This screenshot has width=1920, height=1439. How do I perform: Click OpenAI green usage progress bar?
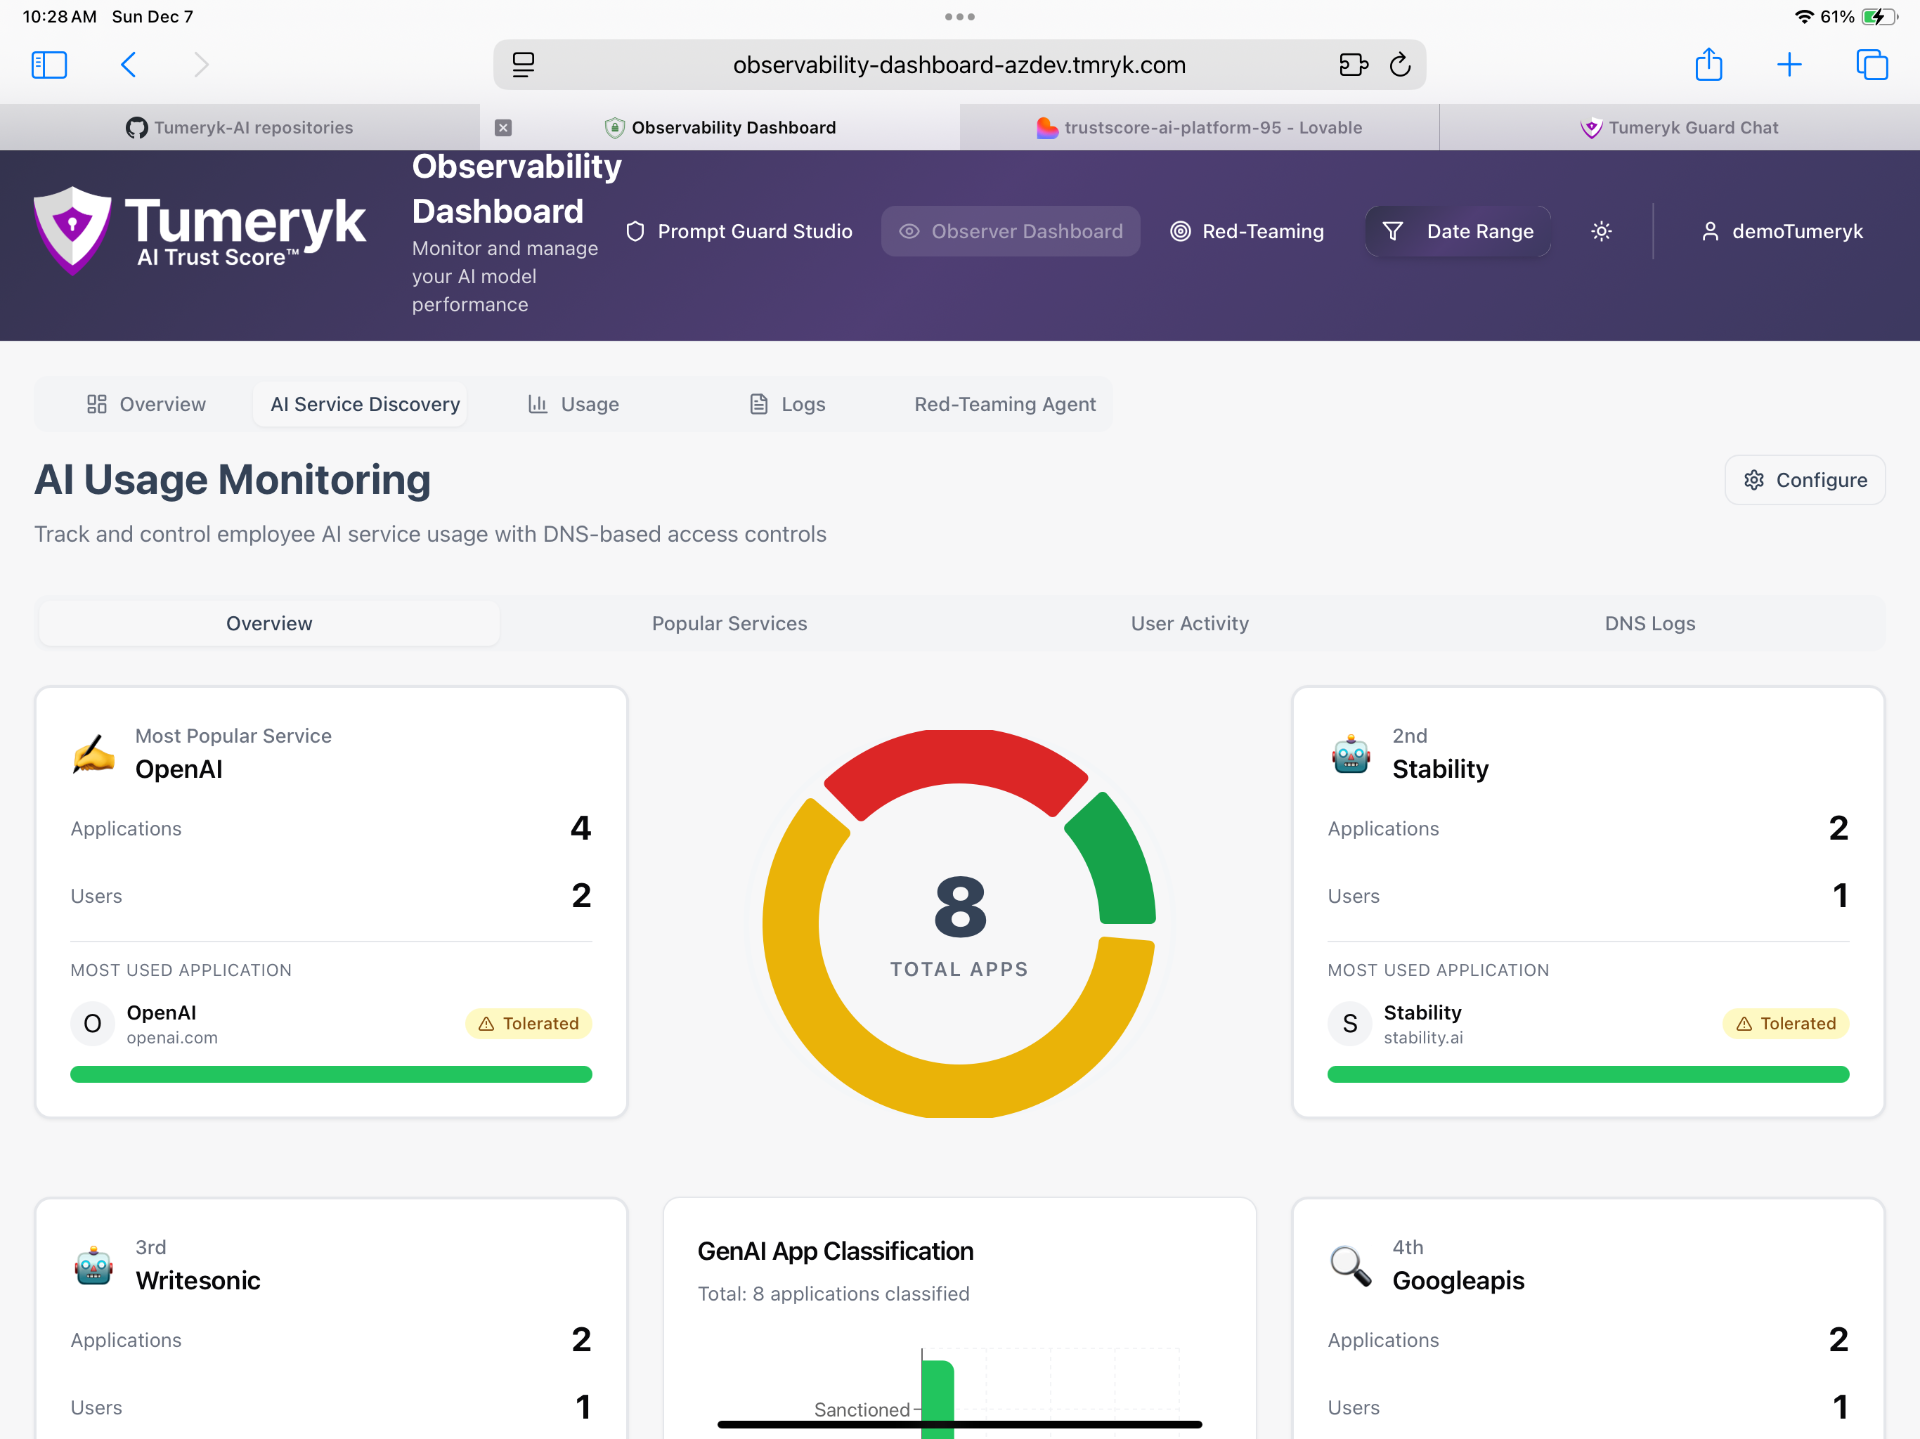click(331, 1074)
